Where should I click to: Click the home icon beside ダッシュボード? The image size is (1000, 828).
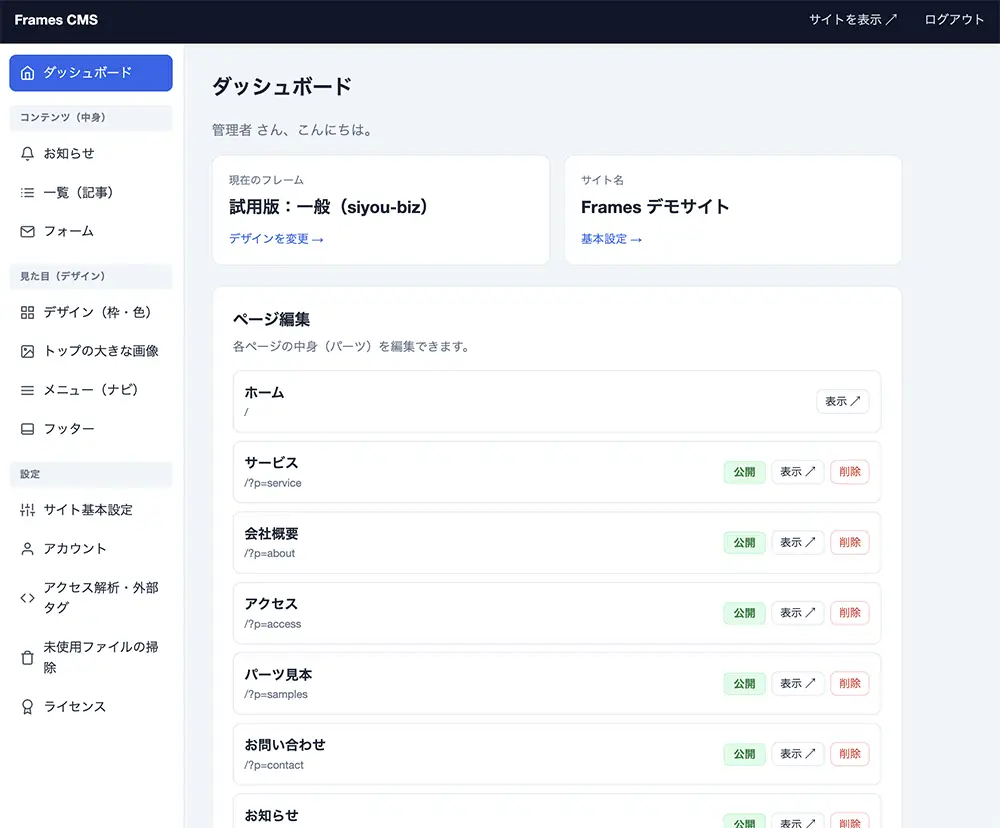tap(27, 73)
